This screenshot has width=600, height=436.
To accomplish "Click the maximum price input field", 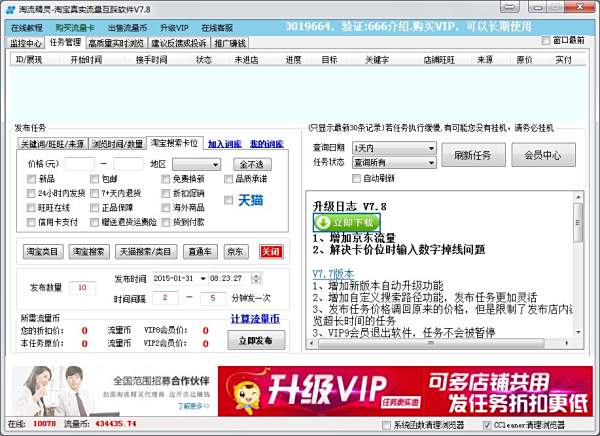I will pos(128,164).
